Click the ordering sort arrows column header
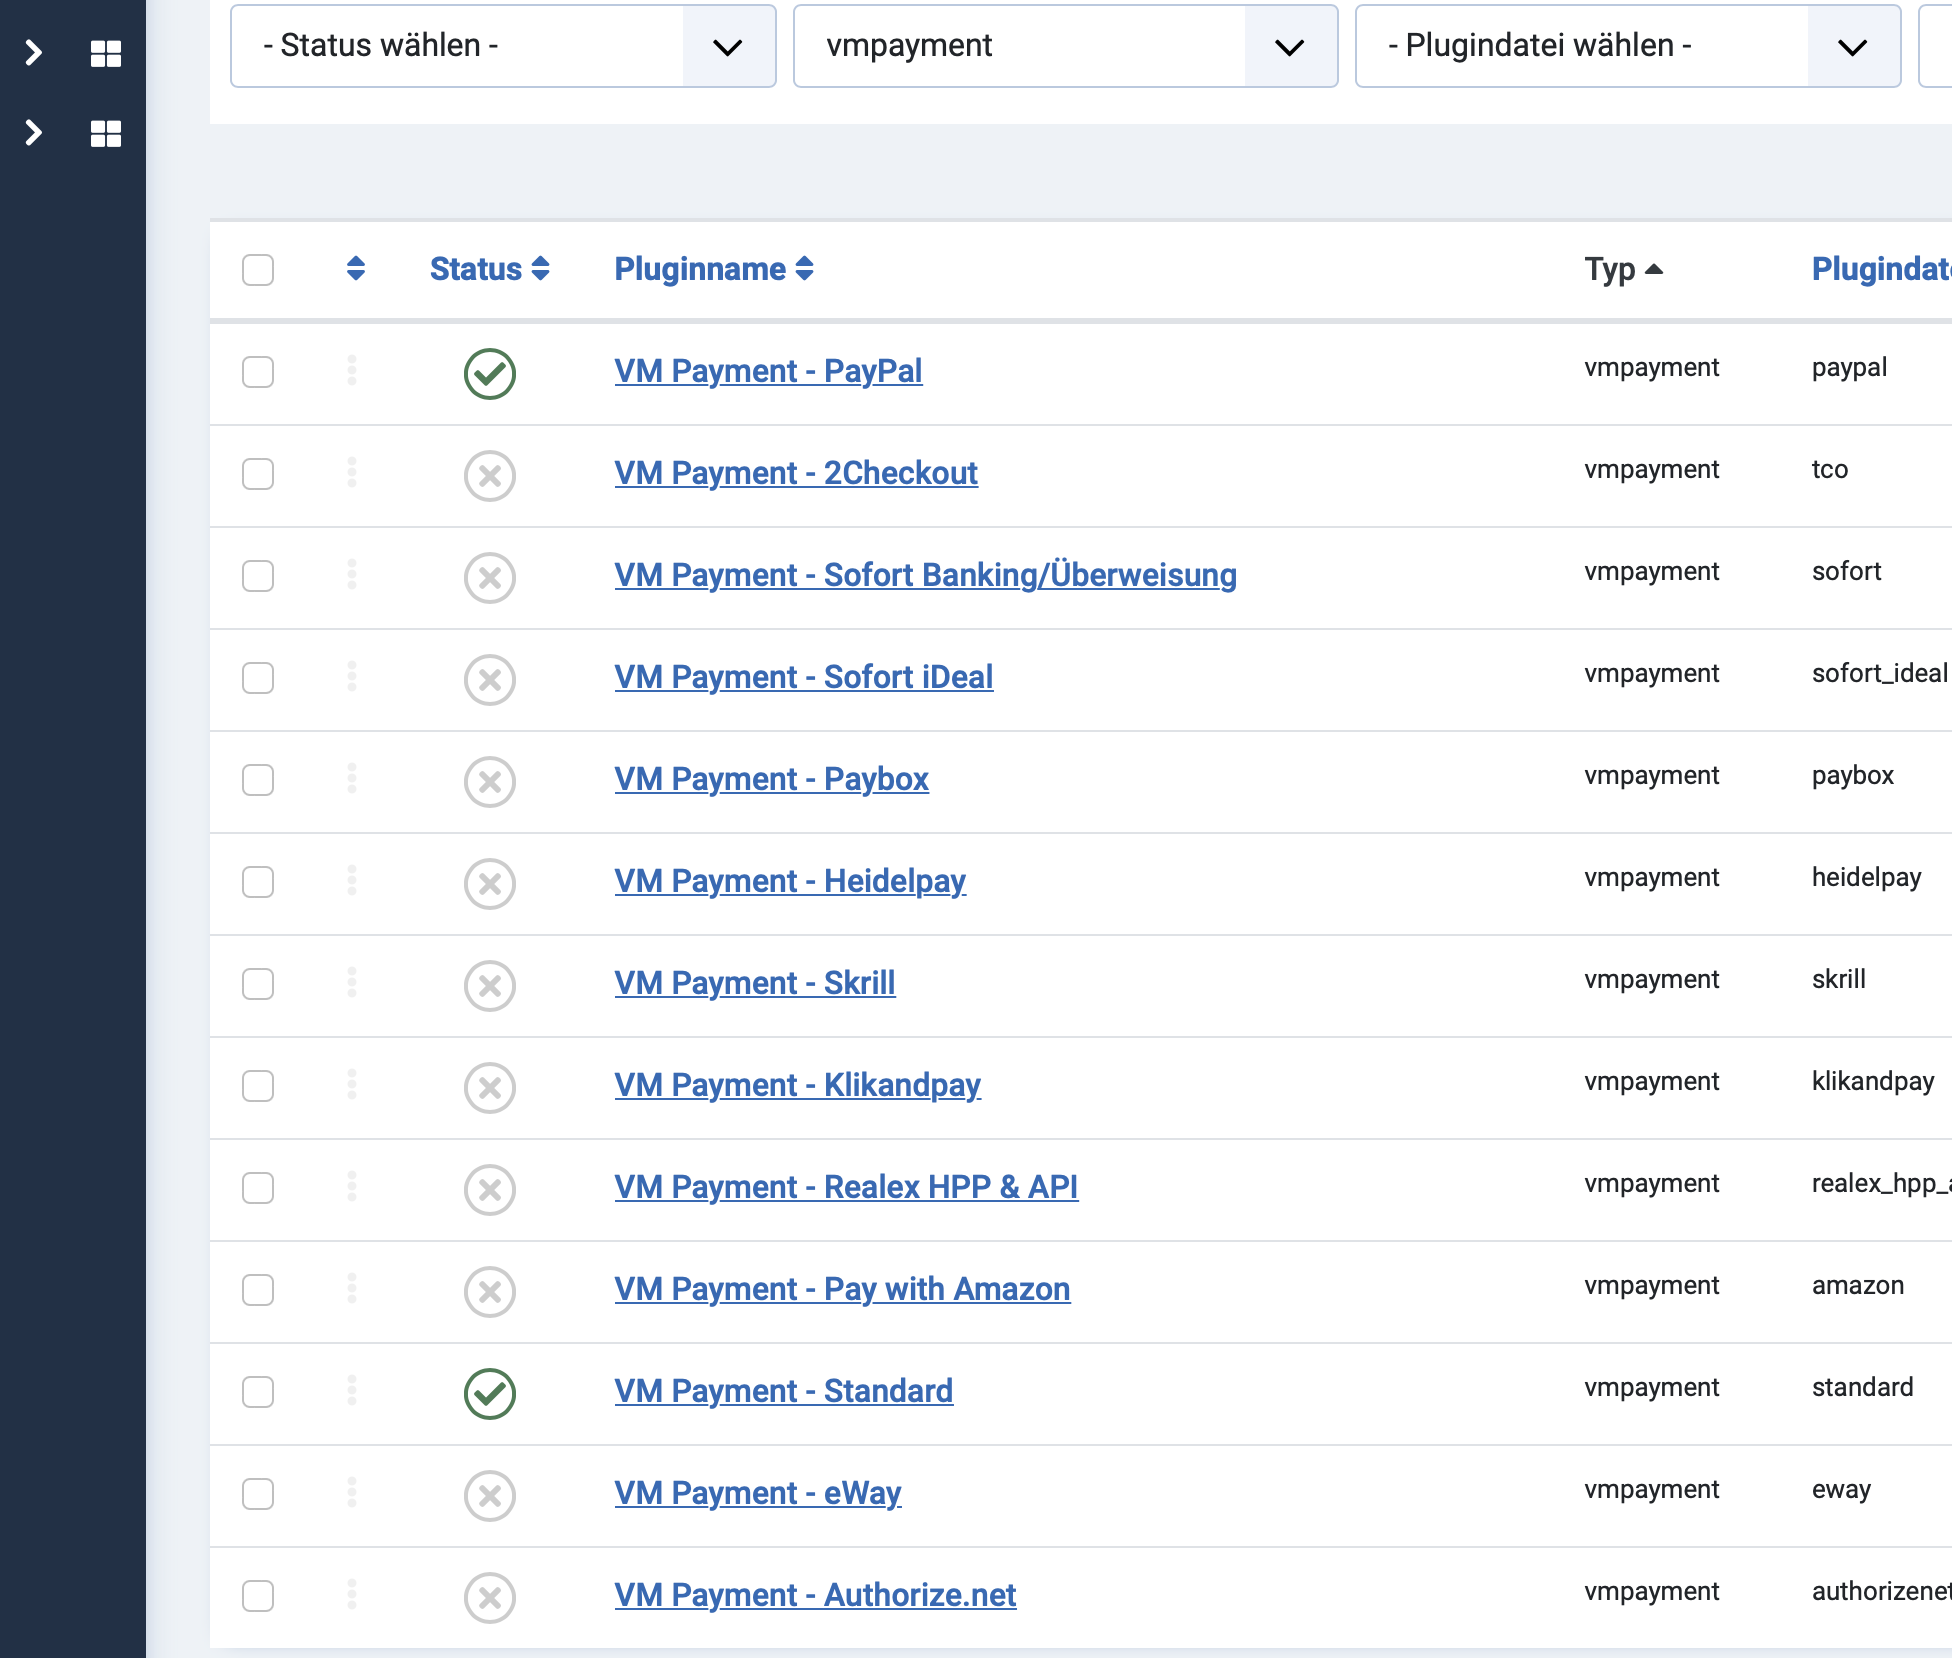The width and height of the screenshot is (1952, 1658). 355,268
